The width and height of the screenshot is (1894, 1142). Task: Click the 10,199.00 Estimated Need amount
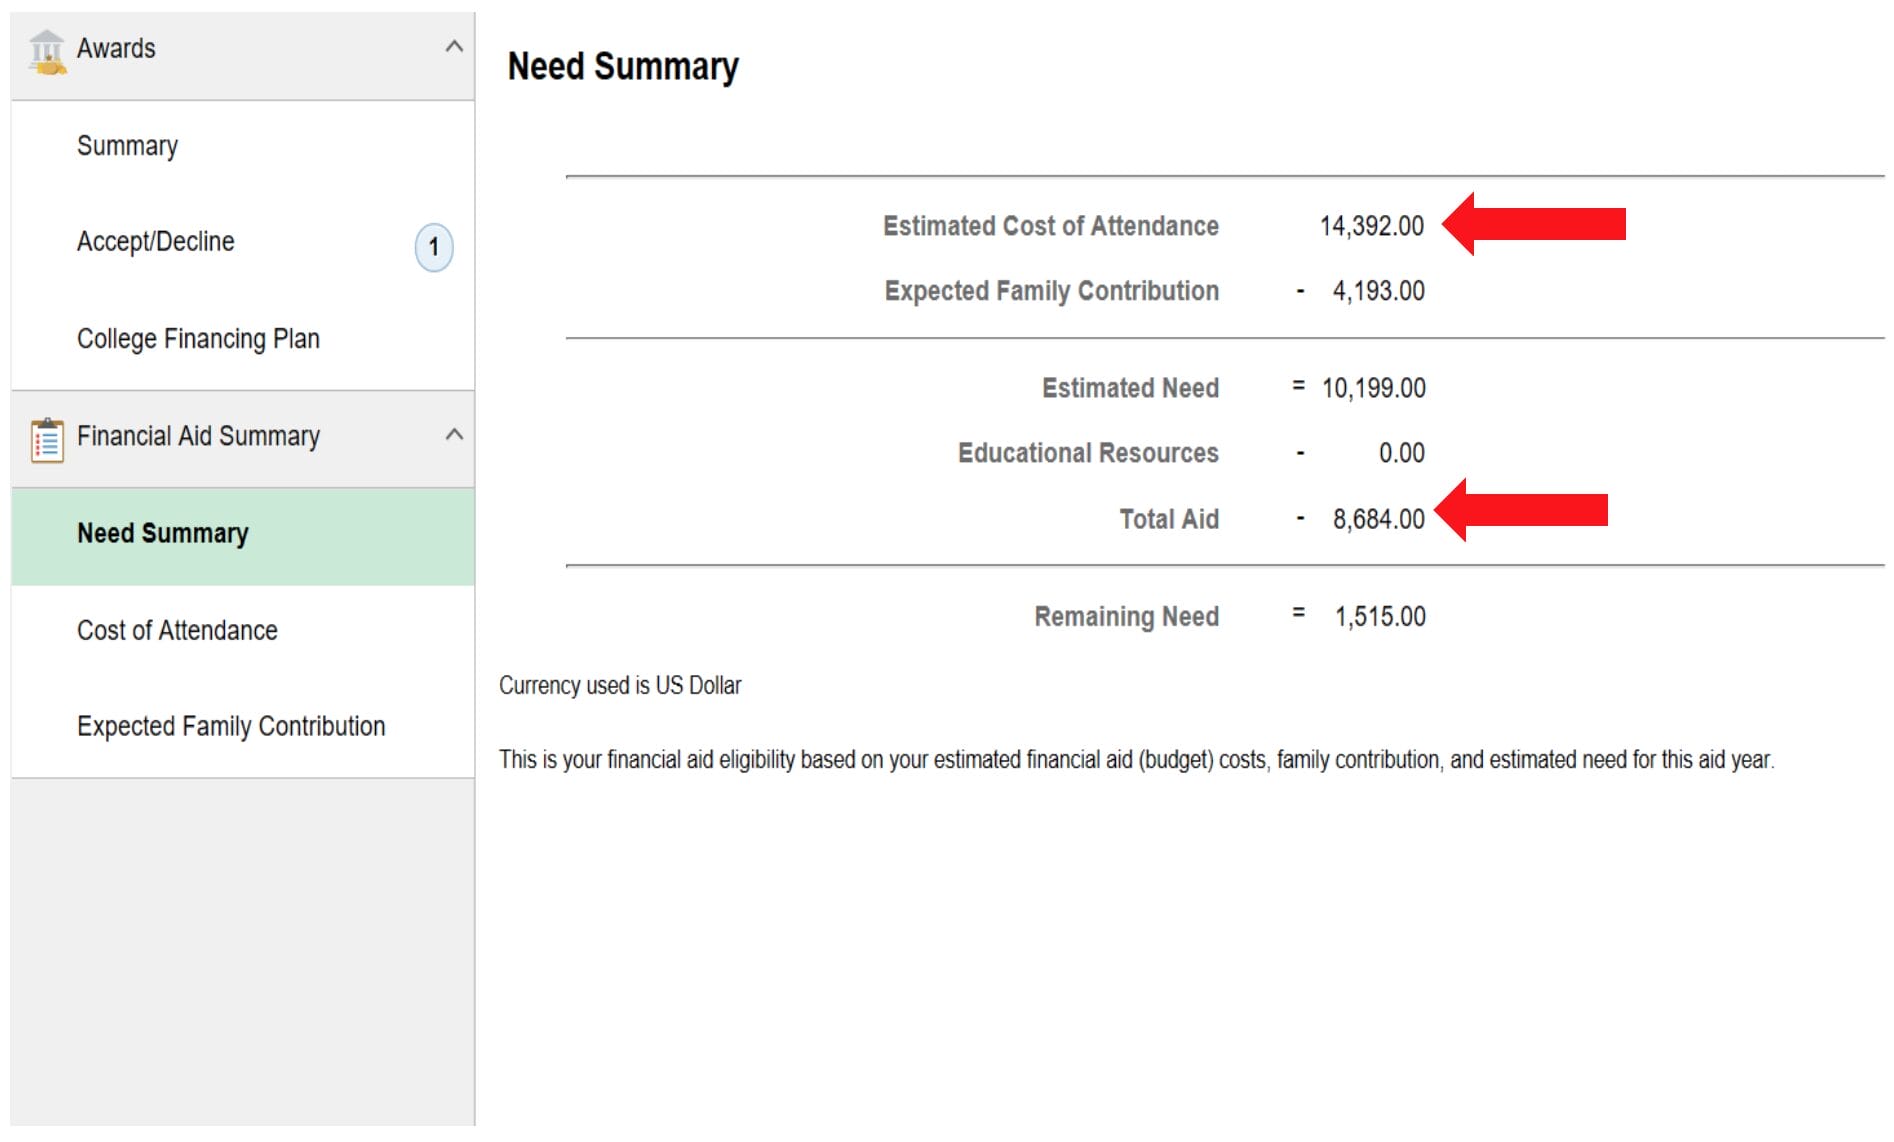[x=1373, y=388]
